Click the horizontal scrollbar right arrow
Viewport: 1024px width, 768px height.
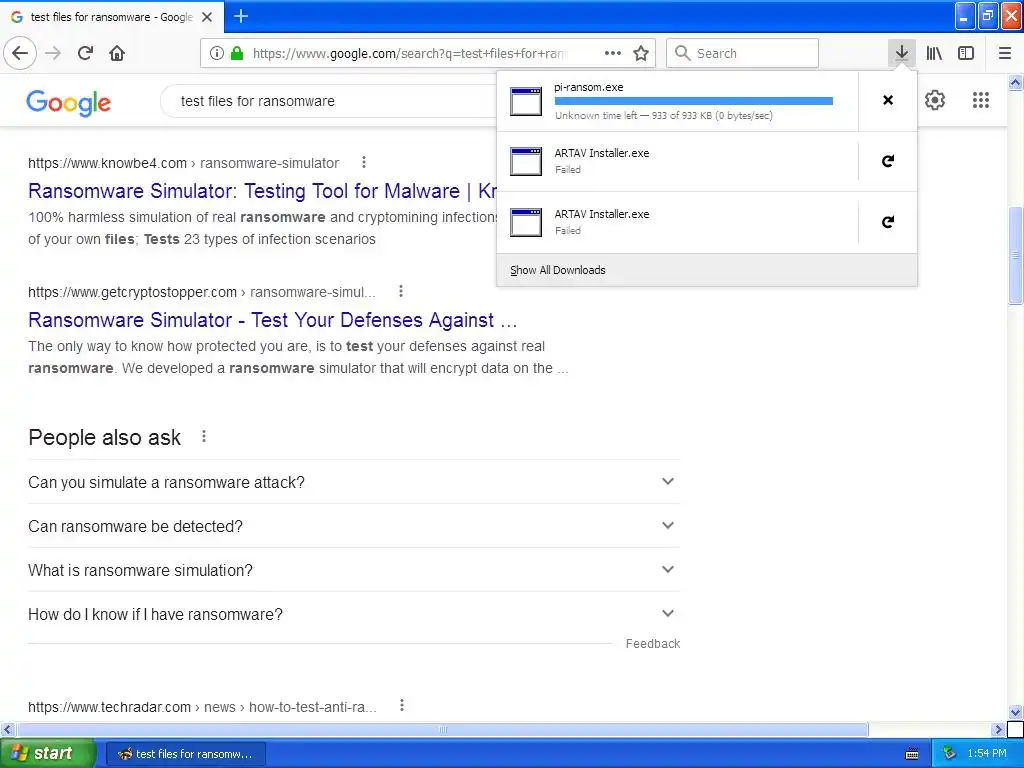(x=997, y=729)
